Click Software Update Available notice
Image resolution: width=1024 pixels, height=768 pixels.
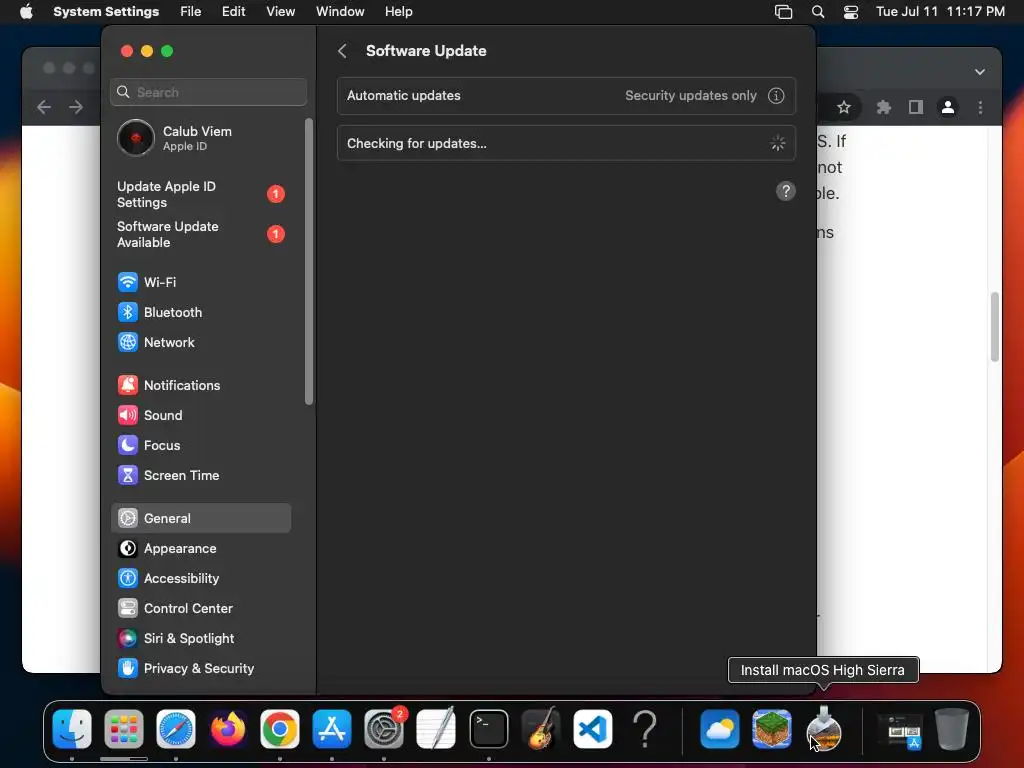tap(201, 234)
